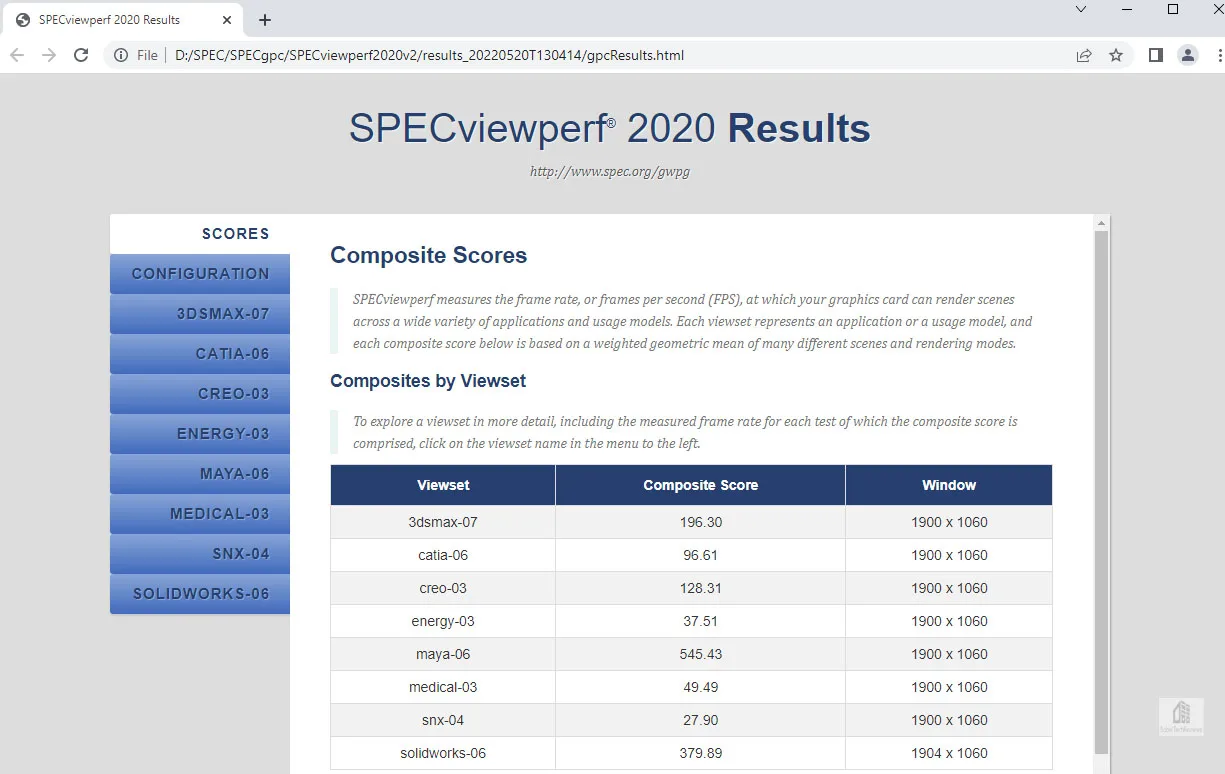Viewport: 1225px width, 774px height.
Task: Click the vertical scrollbar thumb
Action: (x=1102, y=492)
